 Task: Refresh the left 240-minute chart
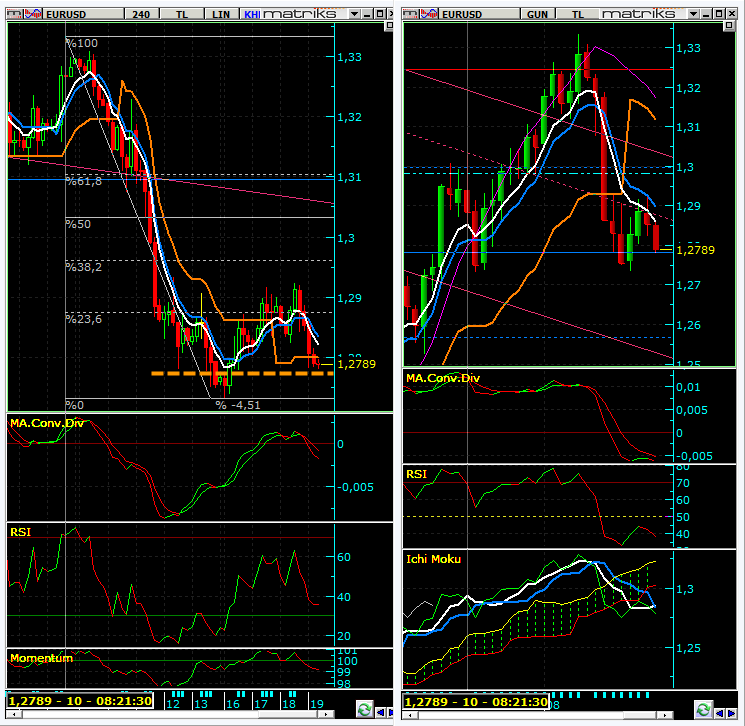point(365,710)
